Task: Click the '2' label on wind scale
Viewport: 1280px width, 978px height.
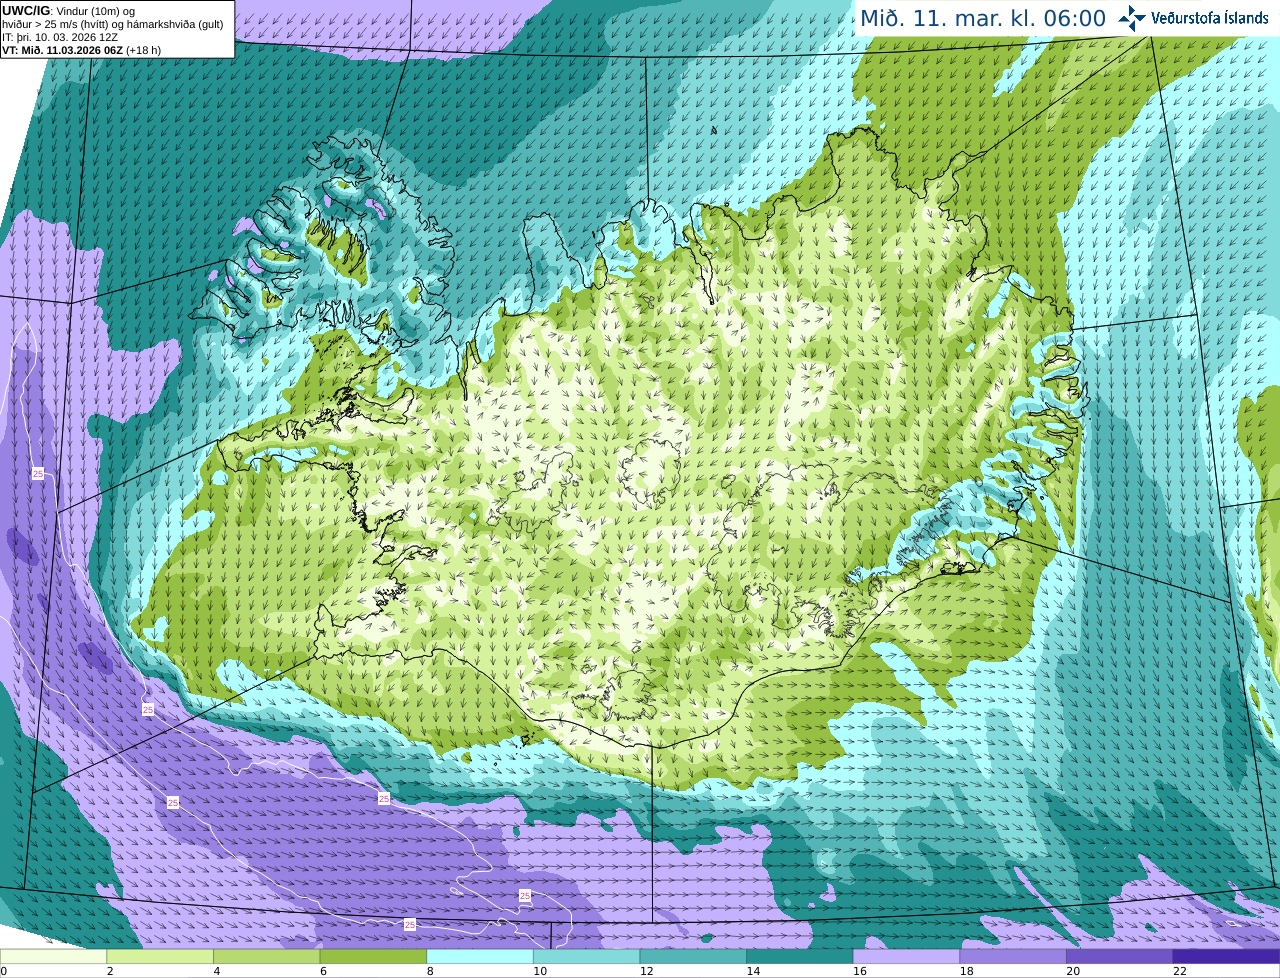Action: pos(110,971)
